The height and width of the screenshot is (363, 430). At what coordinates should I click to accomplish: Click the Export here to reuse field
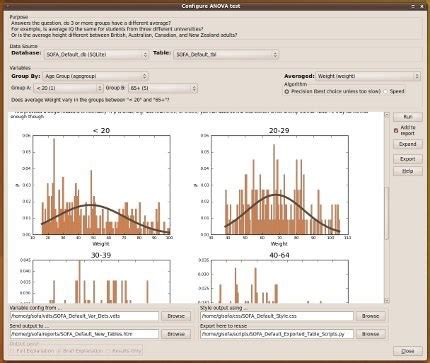[277, 334]
